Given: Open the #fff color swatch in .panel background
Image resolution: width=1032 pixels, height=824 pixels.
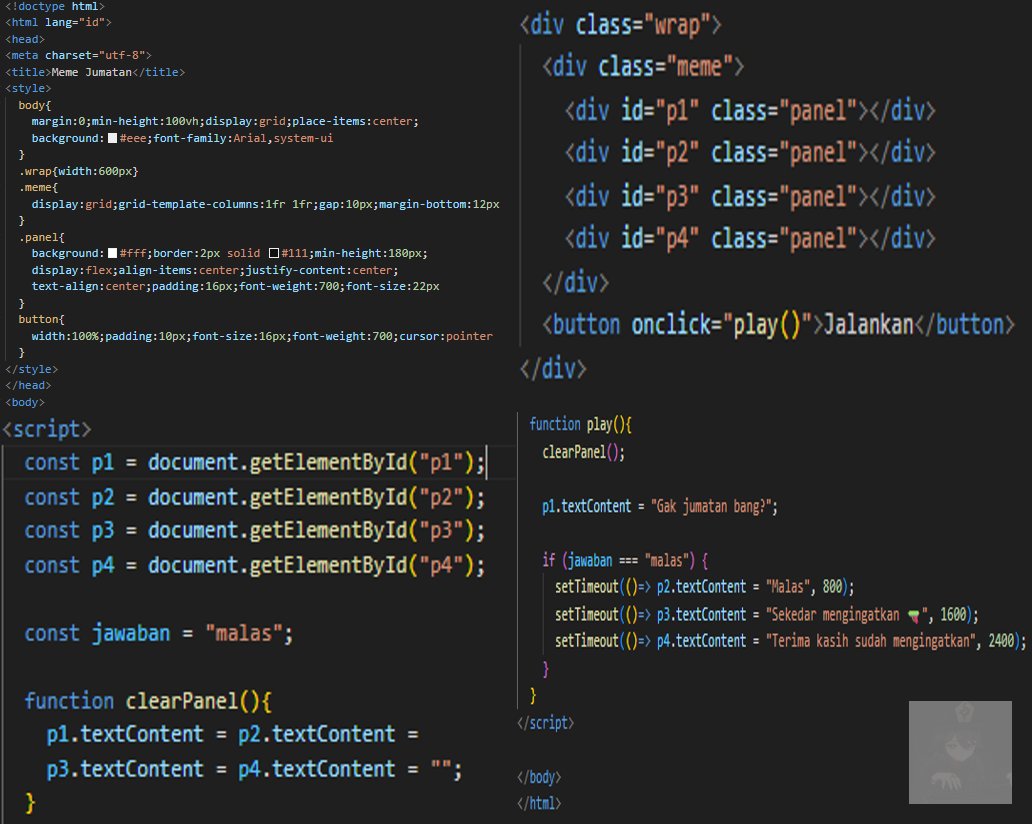Looking at the screenshot, I should pos(113,253).
